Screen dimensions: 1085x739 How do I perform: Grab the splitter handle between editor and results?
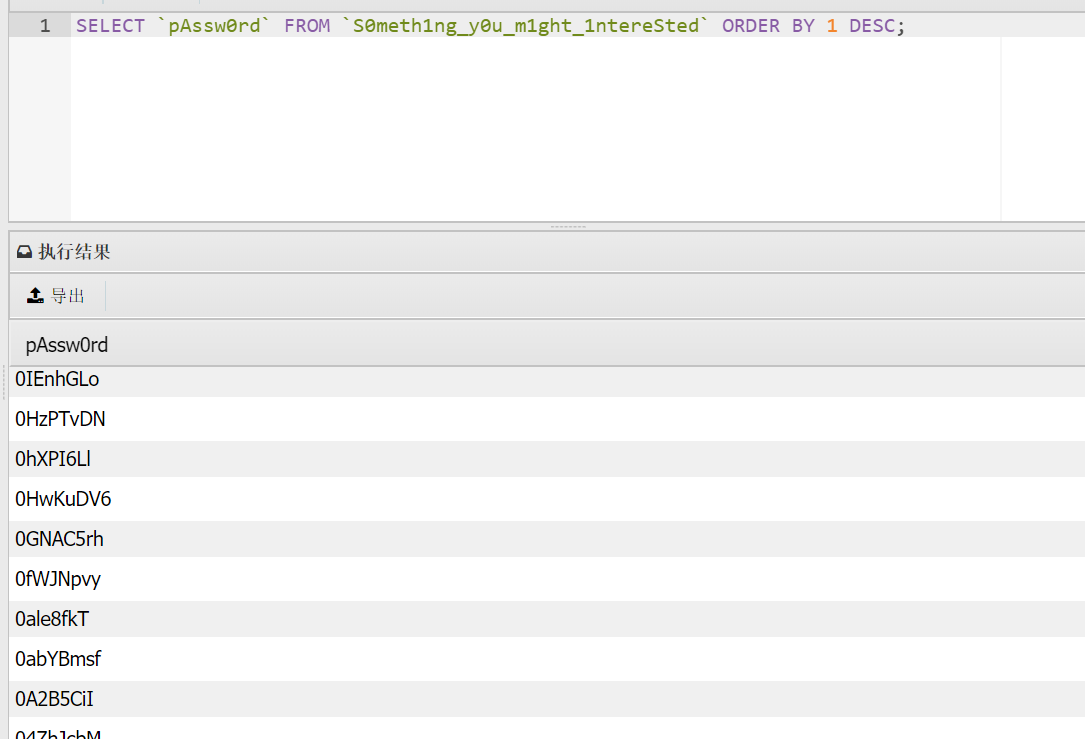click(568, 226)
